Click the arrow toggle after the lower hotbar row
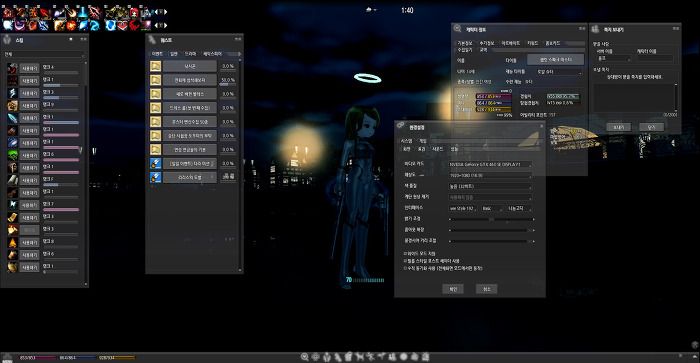Screen dimensions: 700x363 161,25
